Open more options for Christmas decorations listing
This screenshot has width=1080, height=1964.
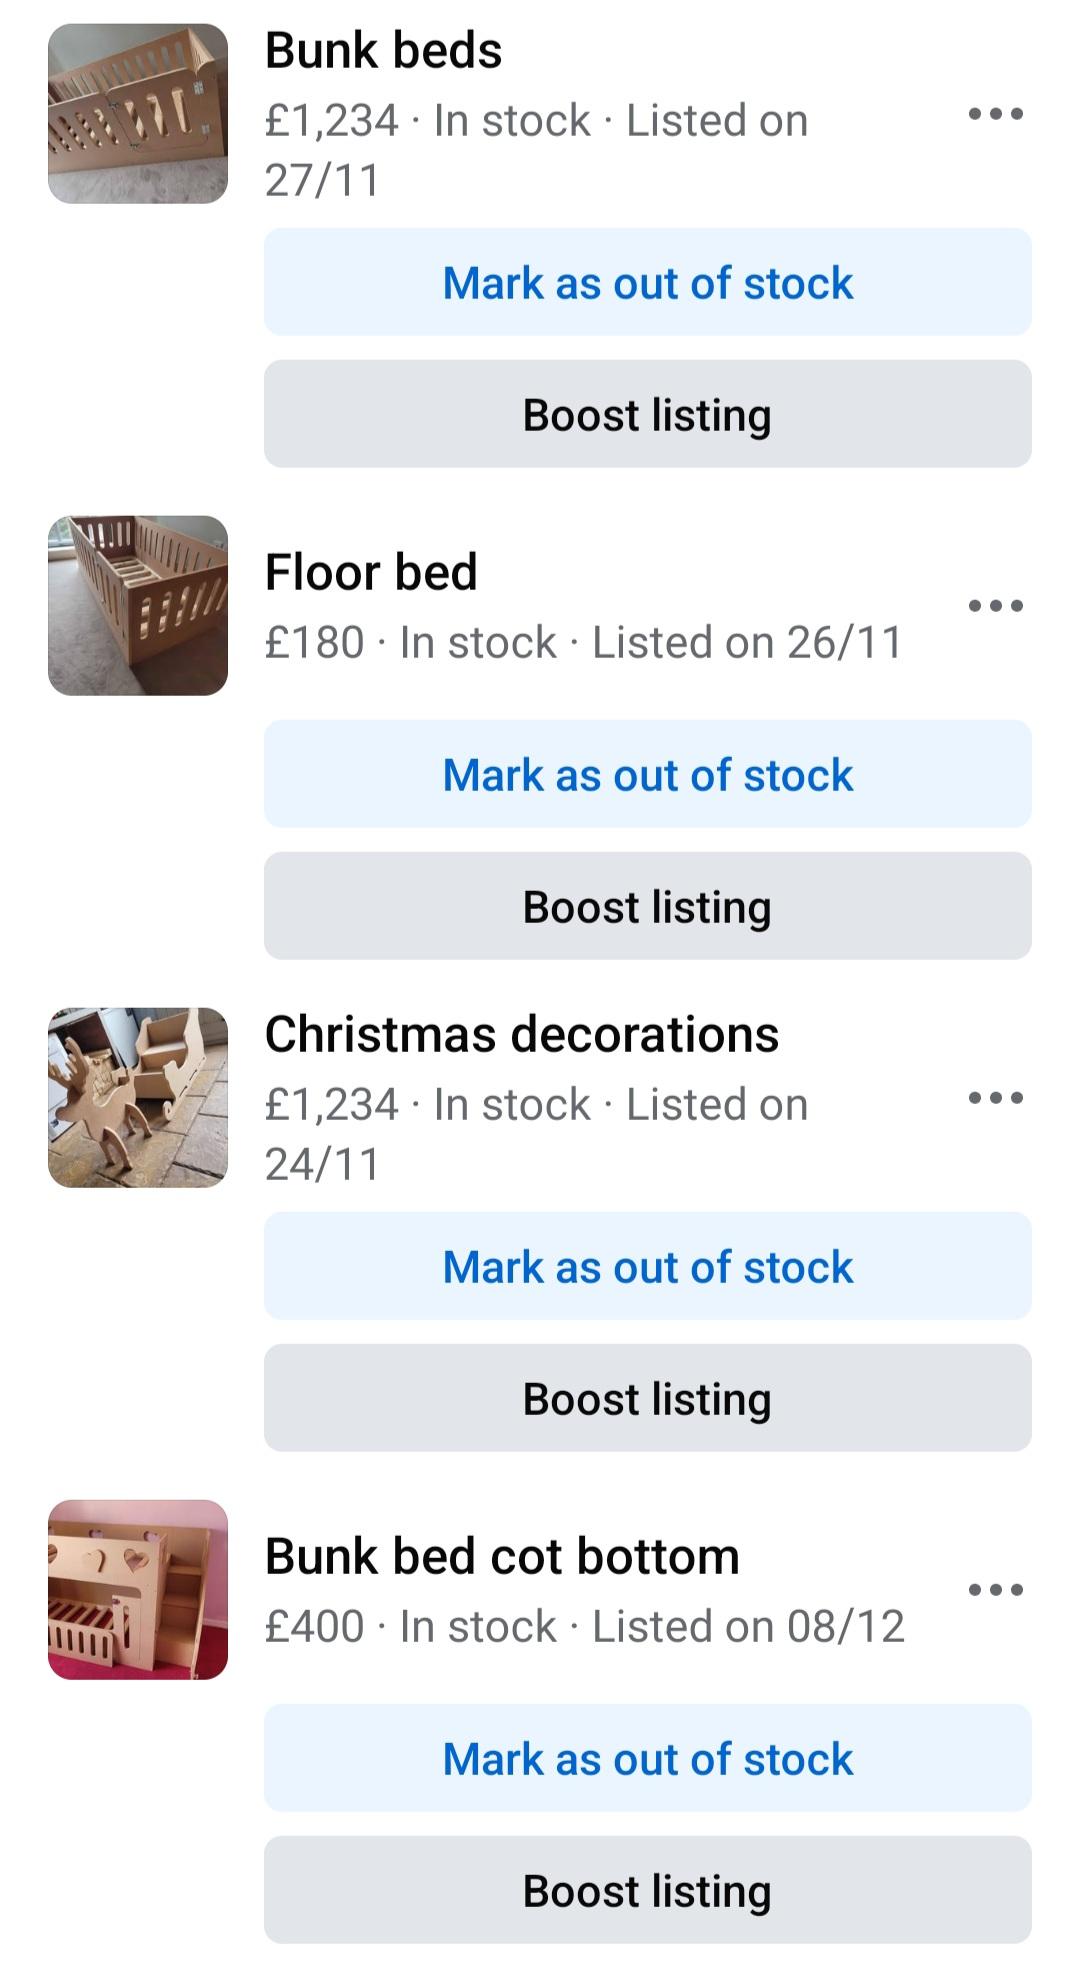[995, 1098]
